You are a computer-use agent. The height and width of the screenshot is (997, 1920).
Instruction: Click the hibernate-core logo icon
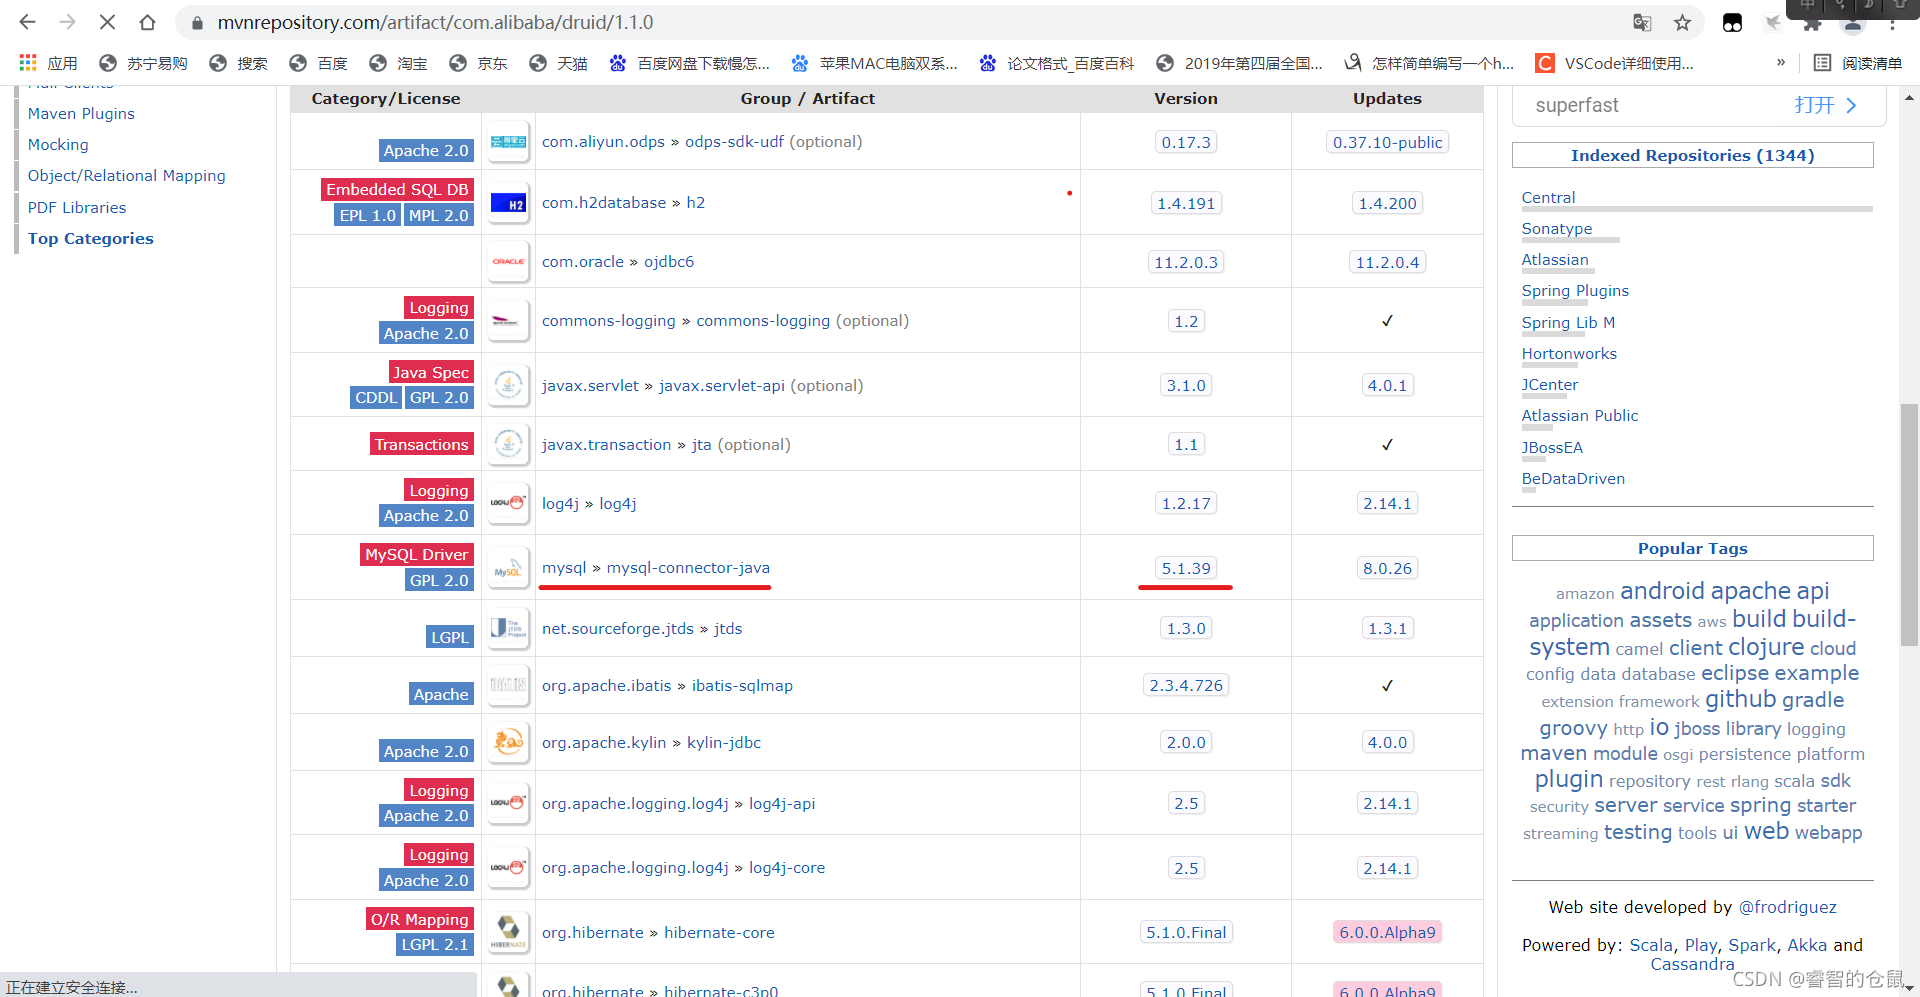tap(509, 932)
